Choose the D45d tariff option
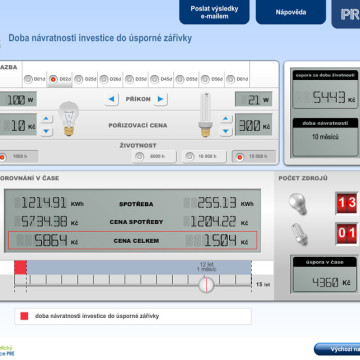Screen dimensions: 360x360 point(154,79)
